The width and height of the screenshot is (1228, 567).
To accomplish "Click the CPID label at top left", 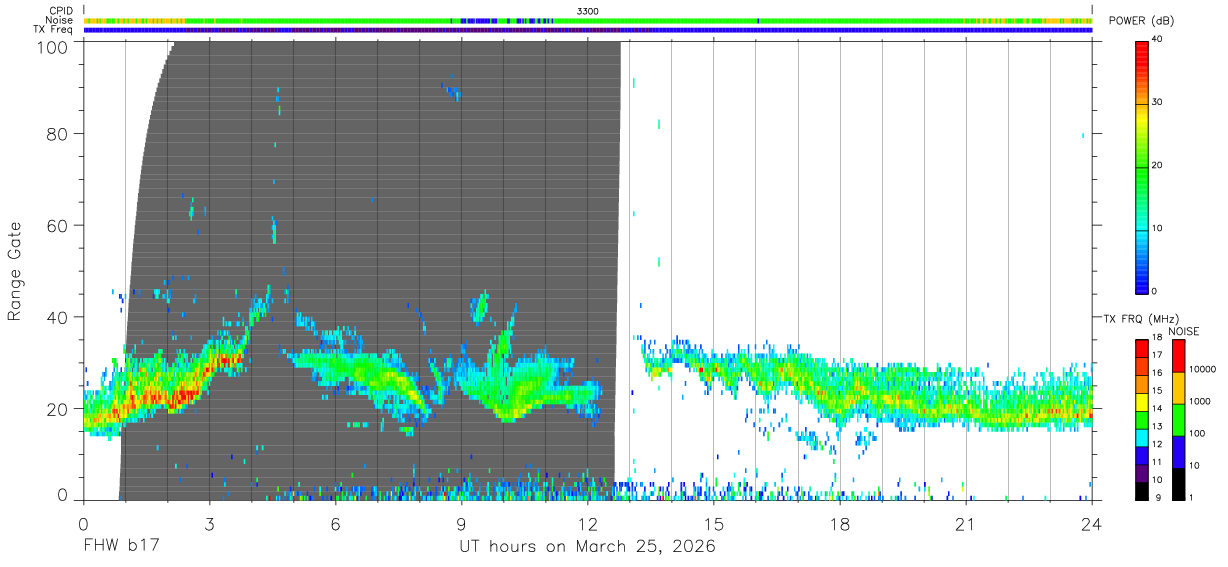I will point(61,11).
